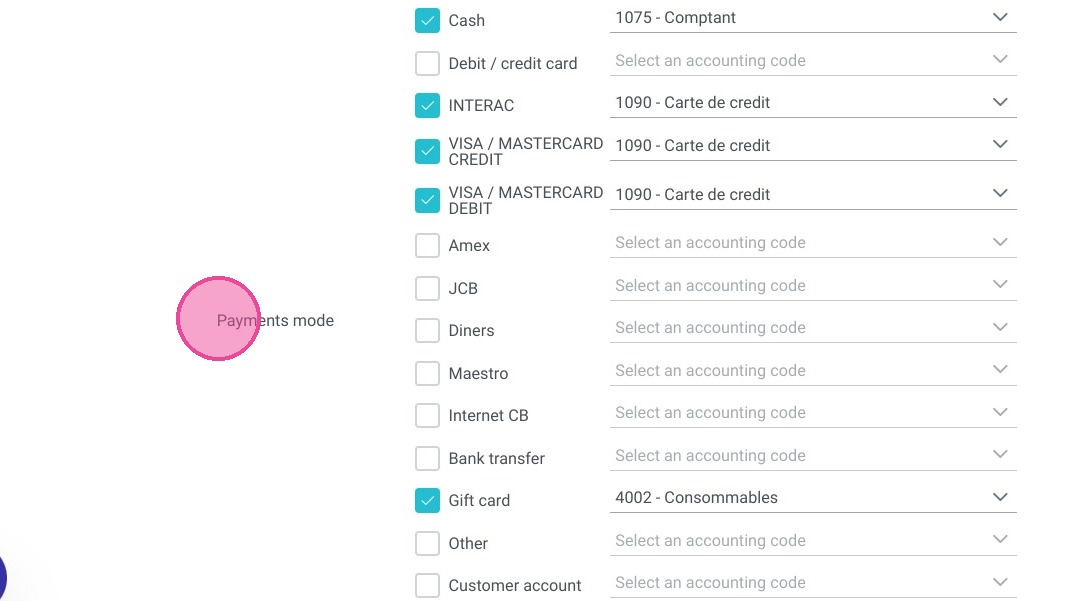Click the Amex label text
This screenshot has width=1075, height=601.
point(469,245)
